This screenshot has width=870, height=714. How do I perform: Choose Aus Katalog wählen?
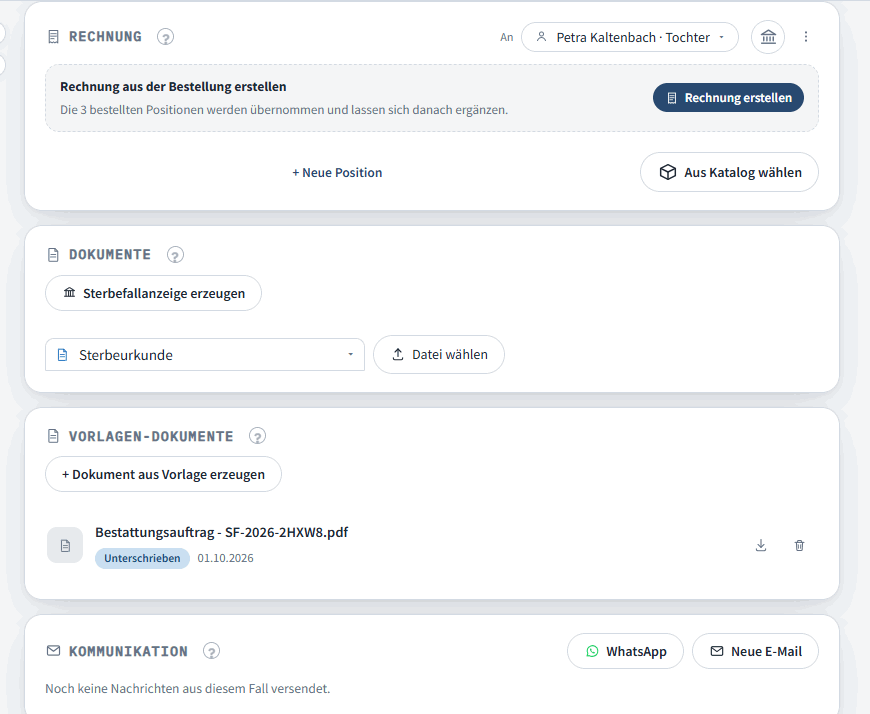[729, 173]
